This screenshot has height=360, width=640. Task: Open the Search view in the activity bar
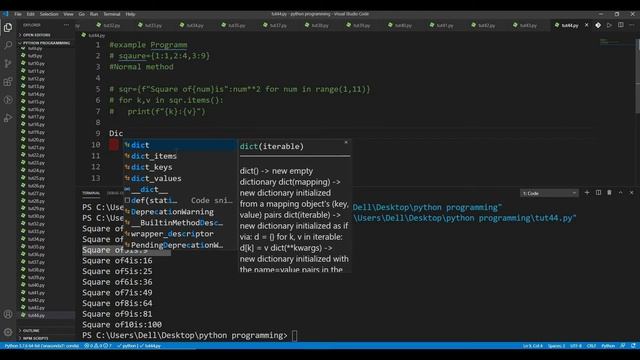pyautogui.click(x=8, y=45)
